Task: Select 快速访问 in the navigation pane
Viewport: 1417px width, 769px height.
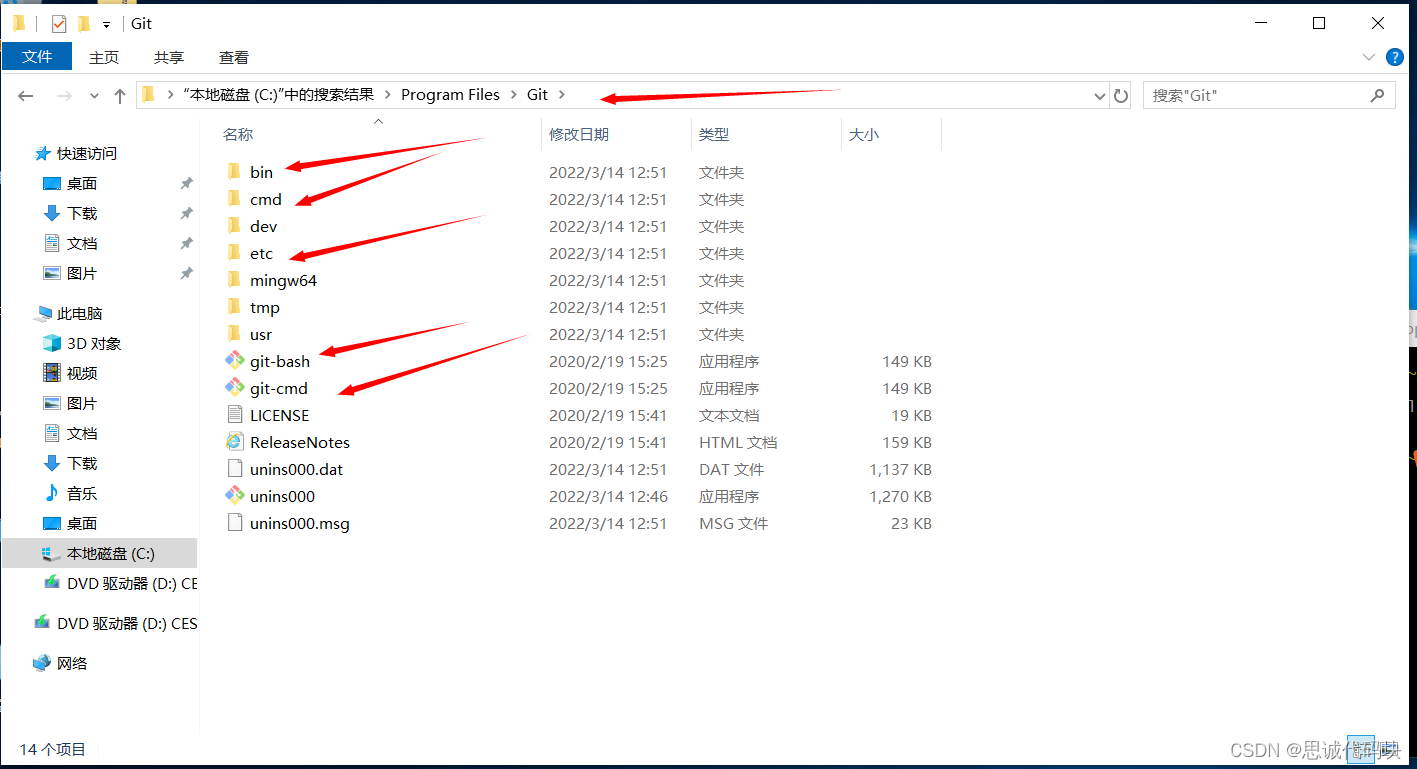Action: [x=88, y=153]
